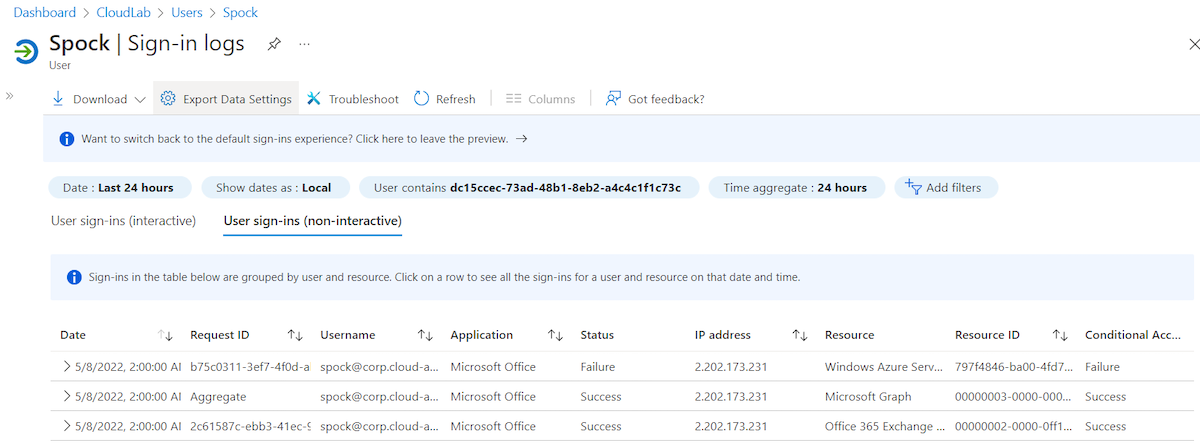Click the arrow after leave the preview
Viewport: 1200px width, 443px height.
pyautogui.click(x=521, y=139)
